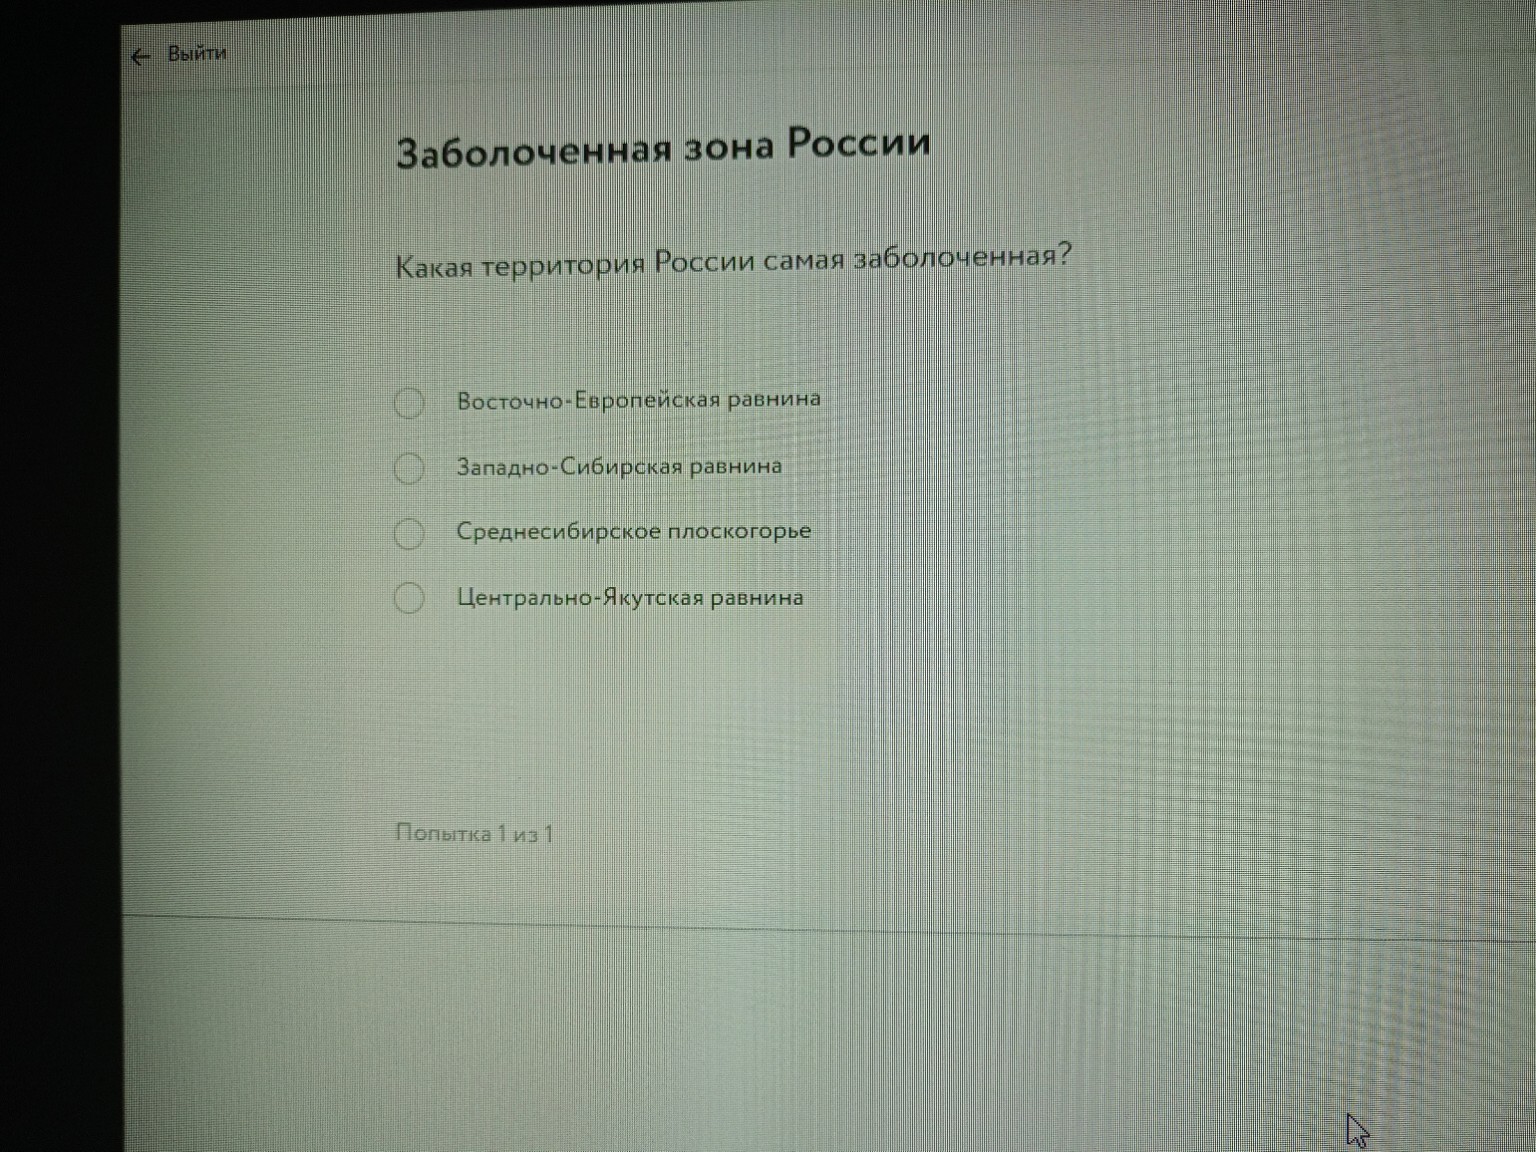Click the answer label Восточно-Европейская равнина
The height and width of the screenshot is (1152, 1536).
638,398
